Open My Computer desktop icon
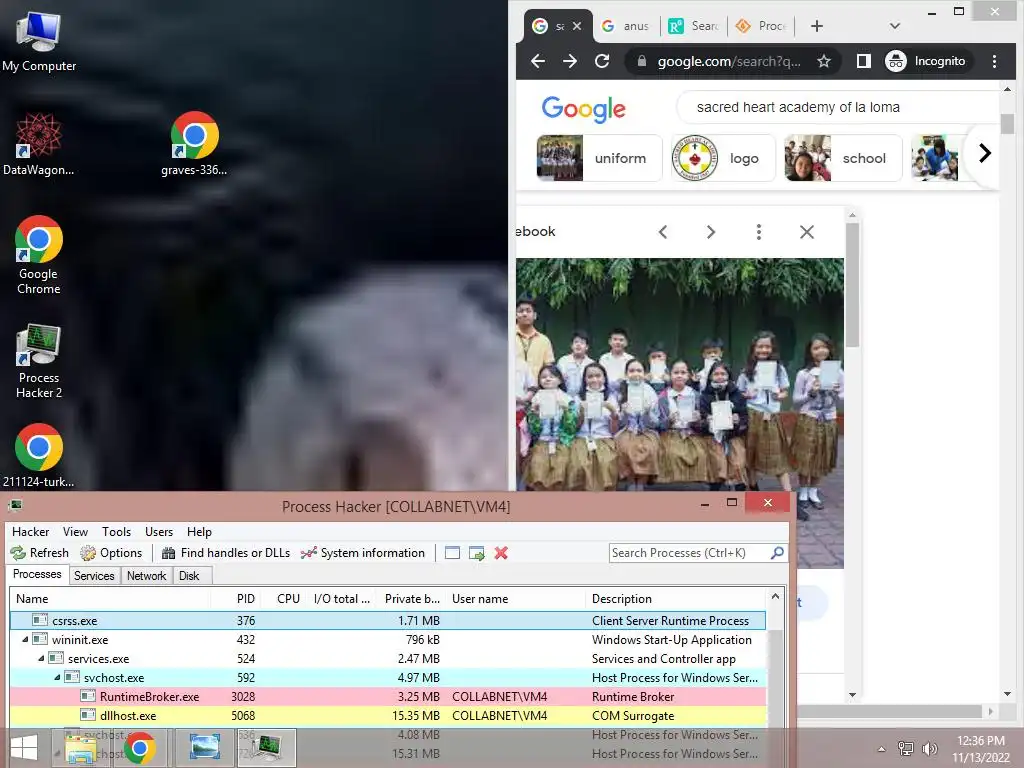 pyautogui.click(x=39, y=42)
